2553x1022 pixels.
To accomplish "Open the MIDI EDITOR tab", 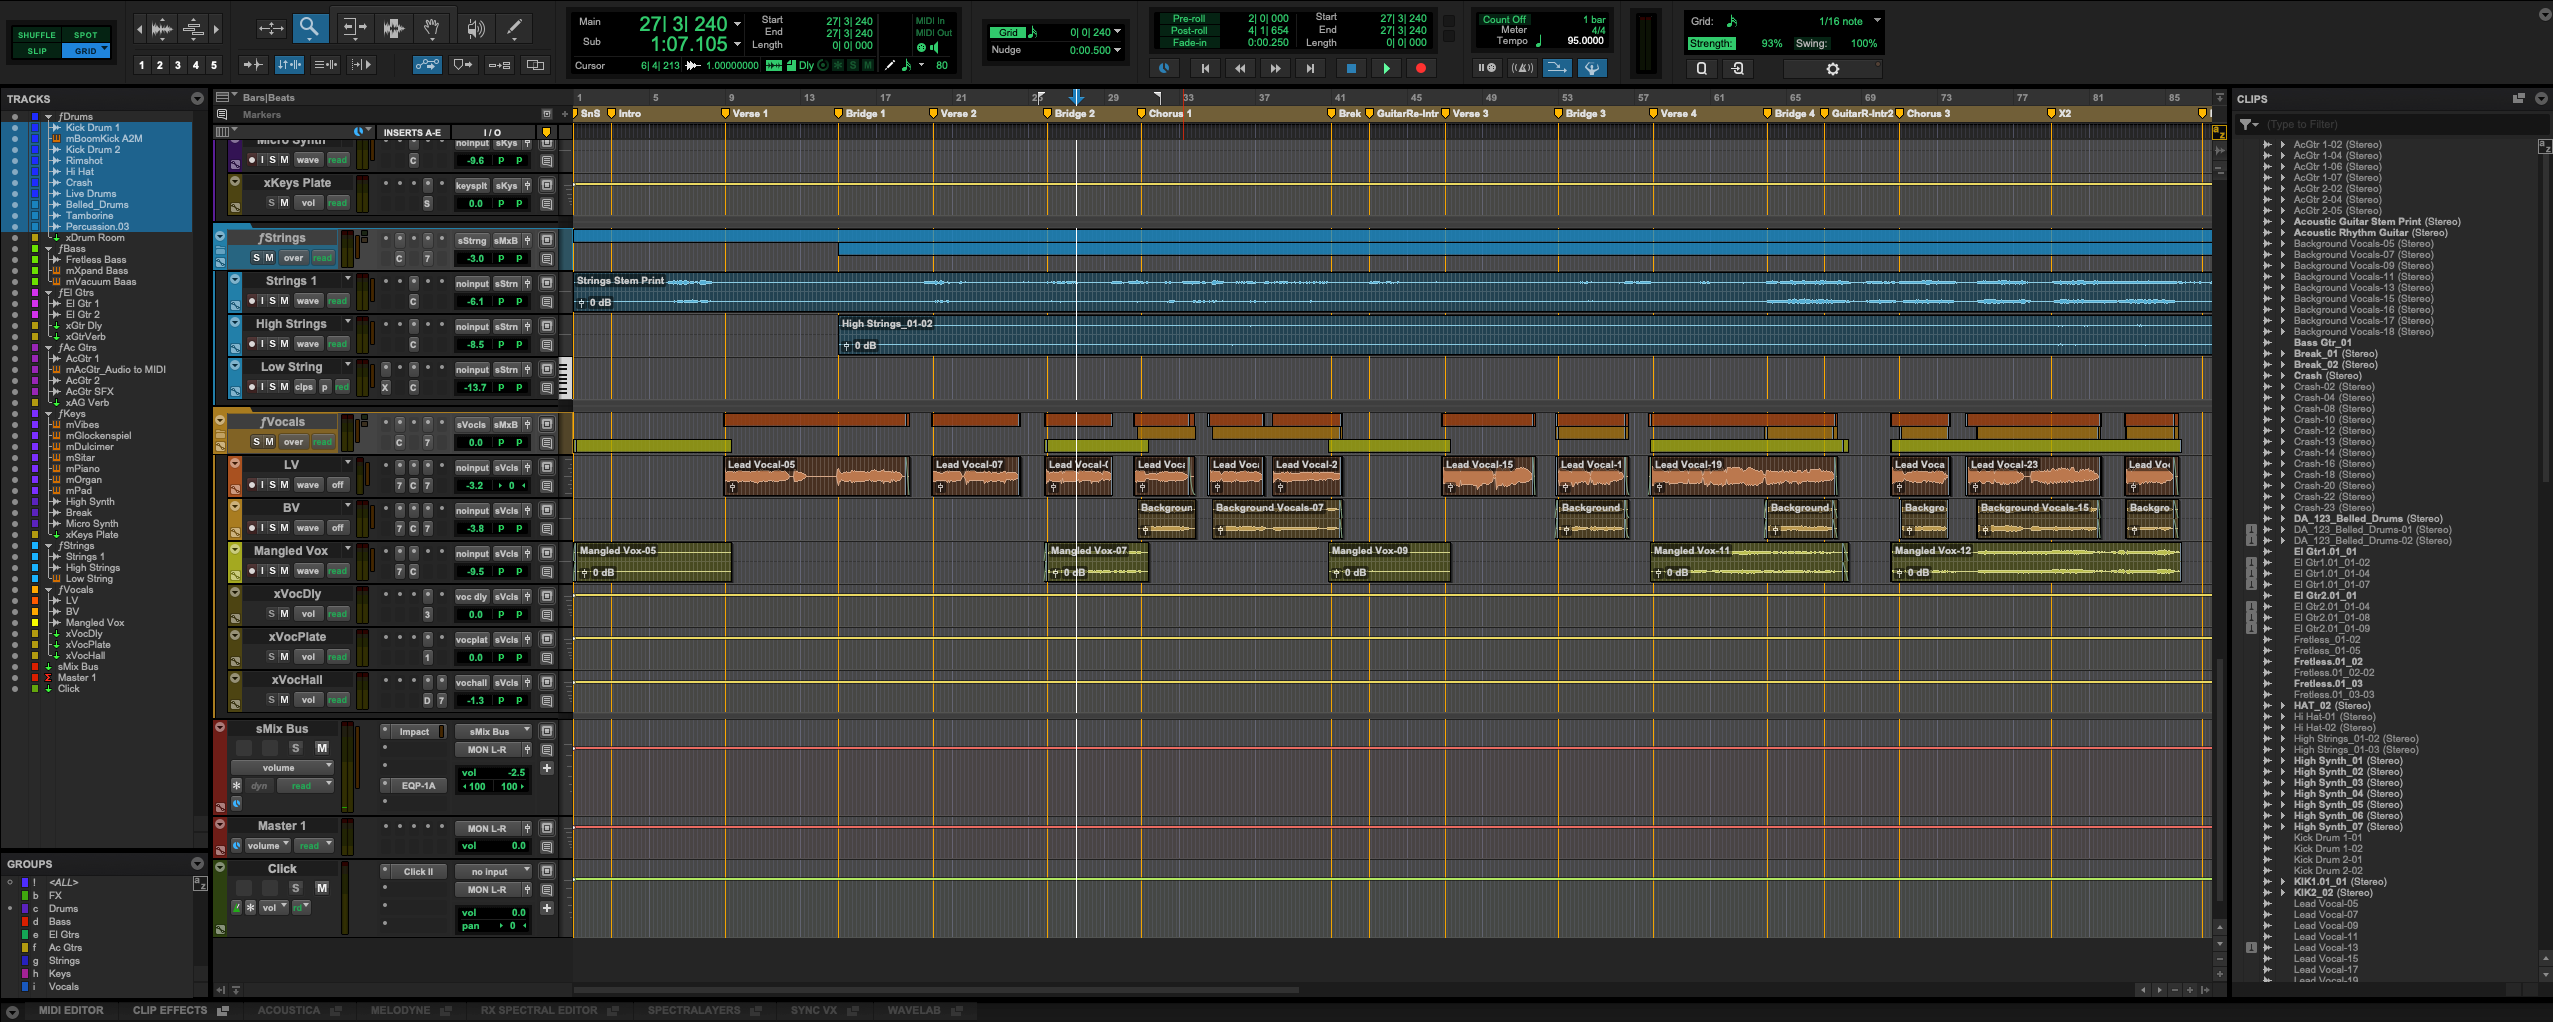I will point(71,1010).
